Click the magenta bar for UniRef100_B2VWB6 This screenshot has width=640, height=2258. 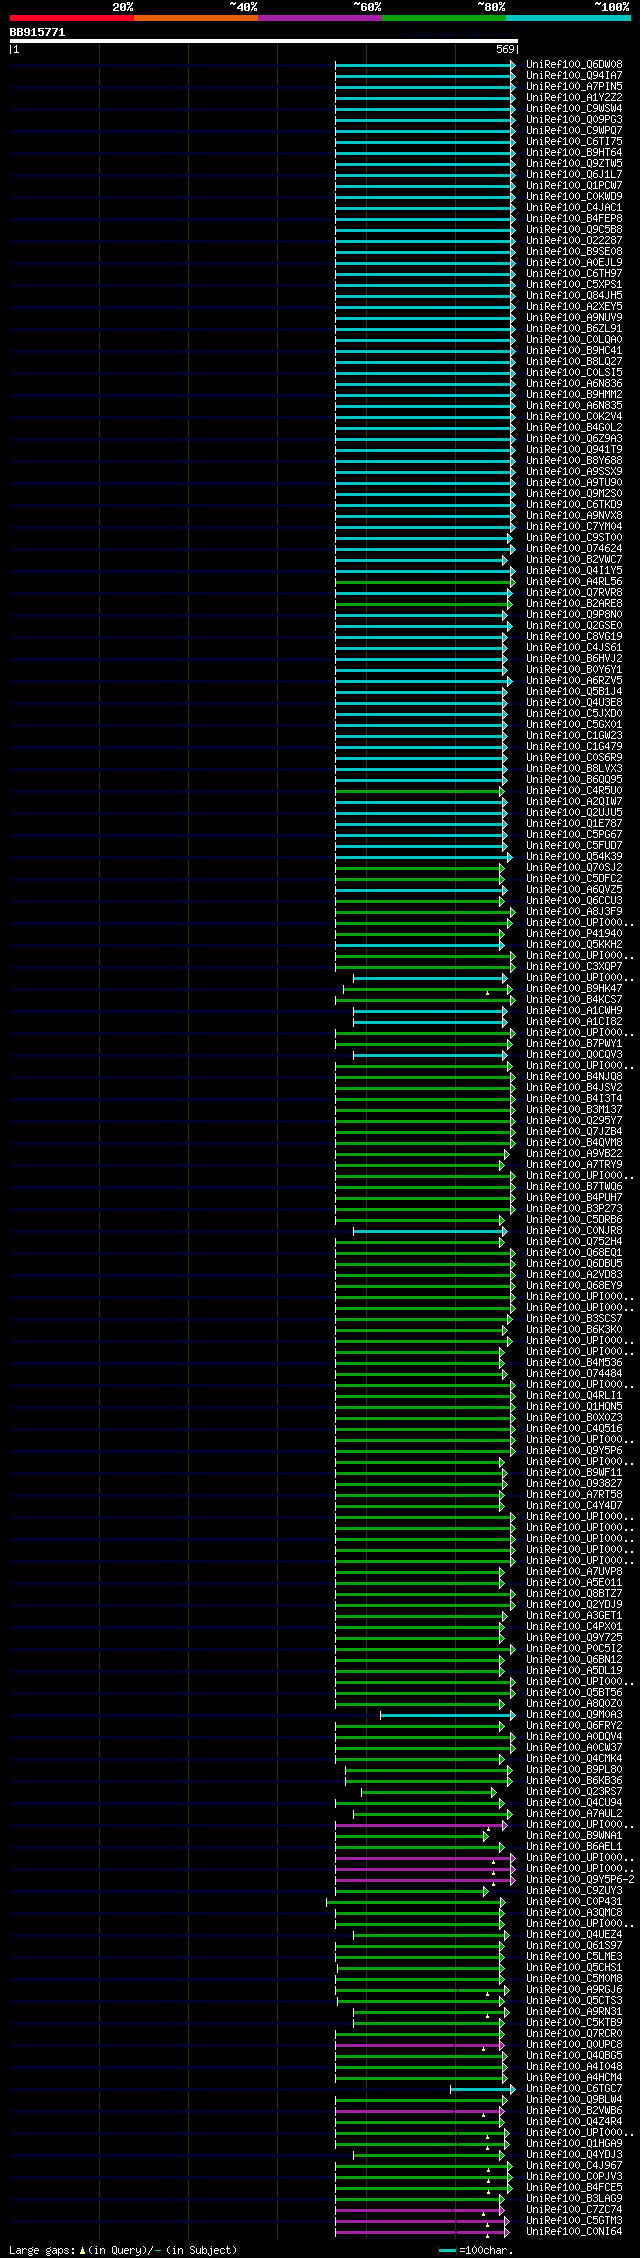[x=420, y=2110]
